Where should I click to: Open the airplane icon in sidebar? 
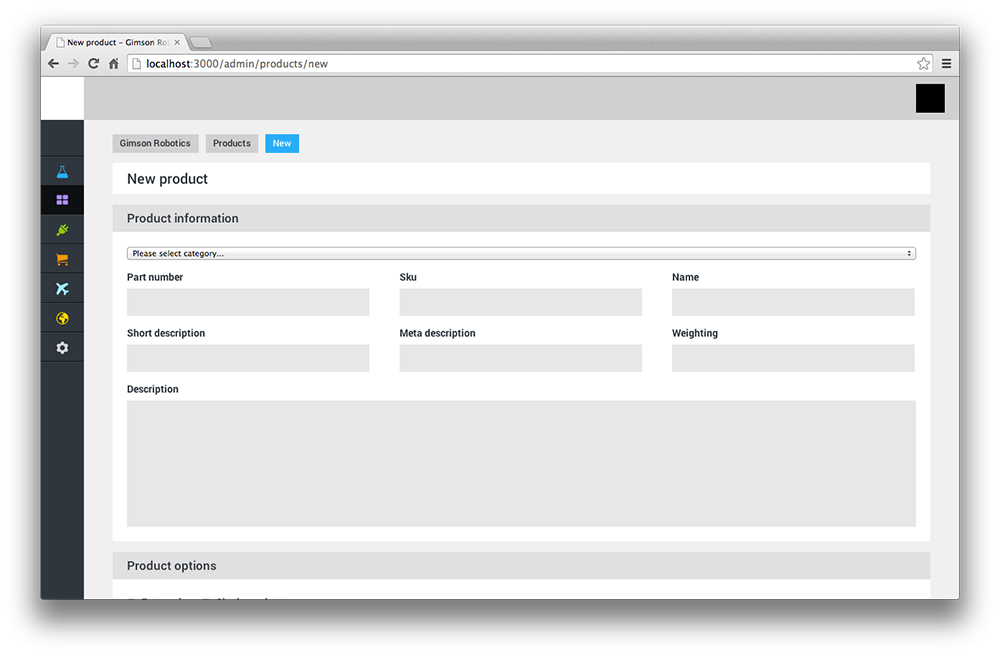[62, 289]
